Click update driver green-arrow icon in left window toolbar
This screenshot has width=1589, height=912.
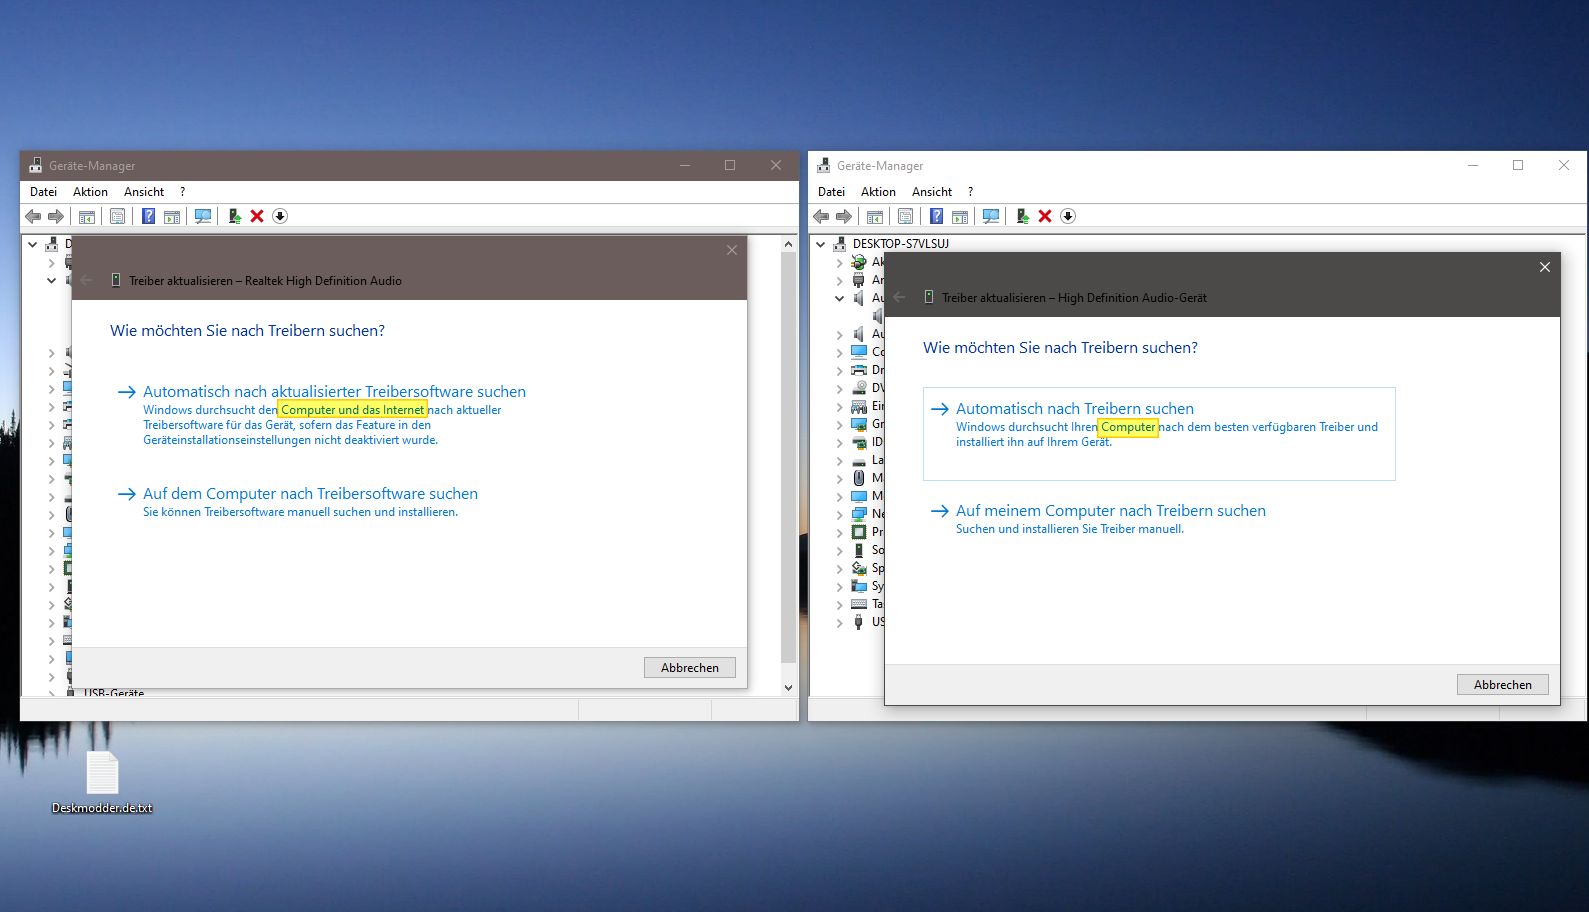coord(234,216)
